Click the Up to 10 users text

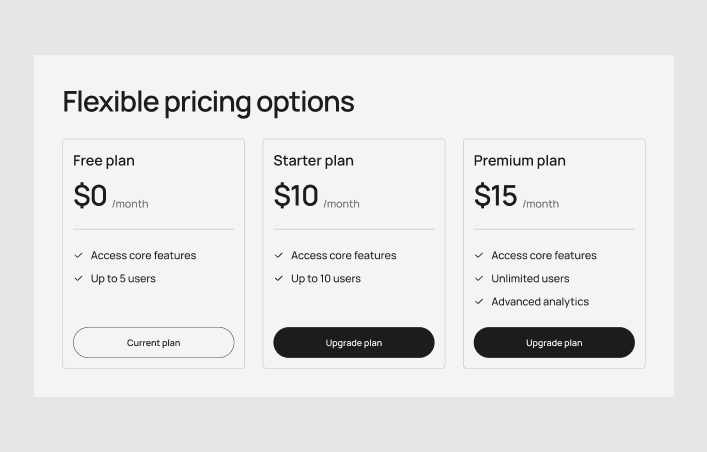pyautogui.click(x=326, y=279)
